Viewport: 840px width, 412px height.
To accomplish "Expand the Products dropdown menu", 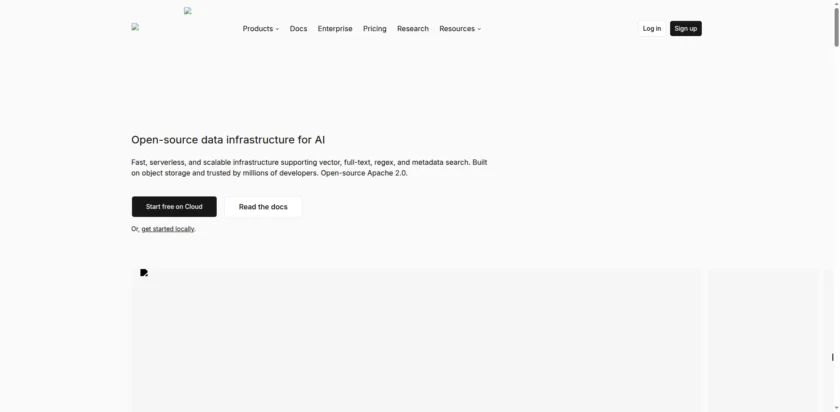I will 260,29.
